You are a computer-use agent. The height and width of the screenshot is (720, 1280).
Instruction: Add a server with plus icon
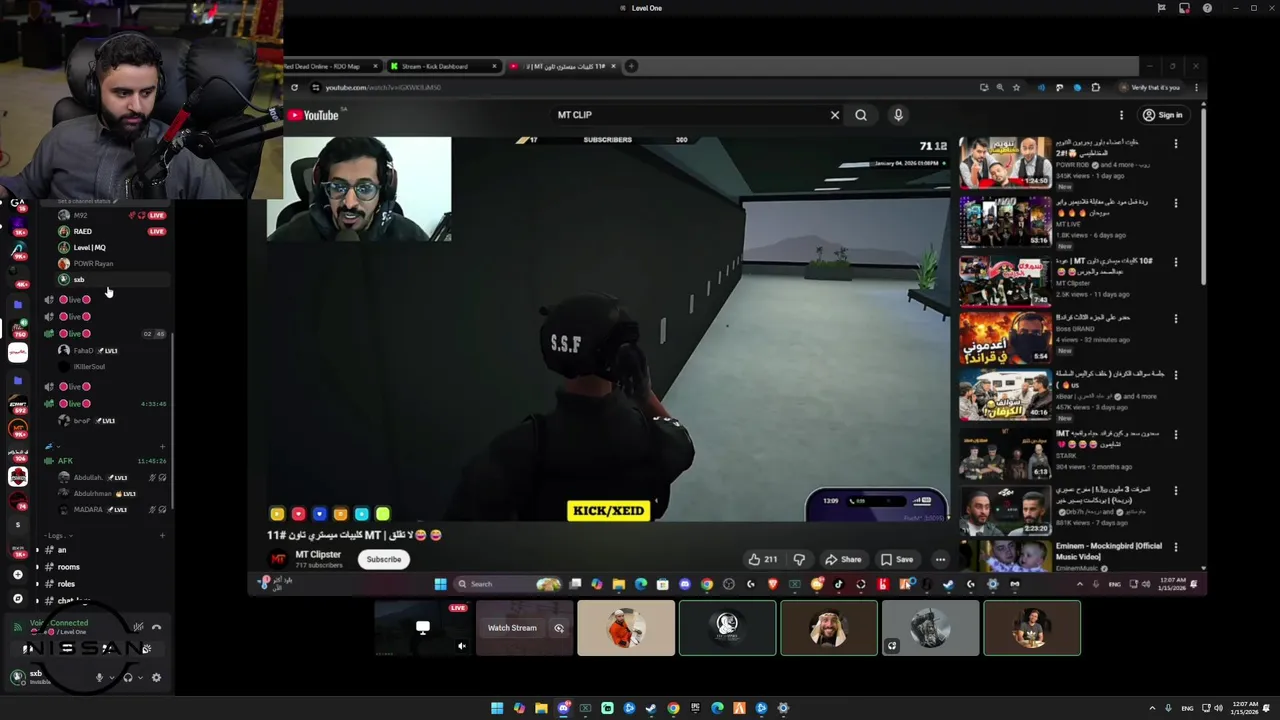(17, 574)
